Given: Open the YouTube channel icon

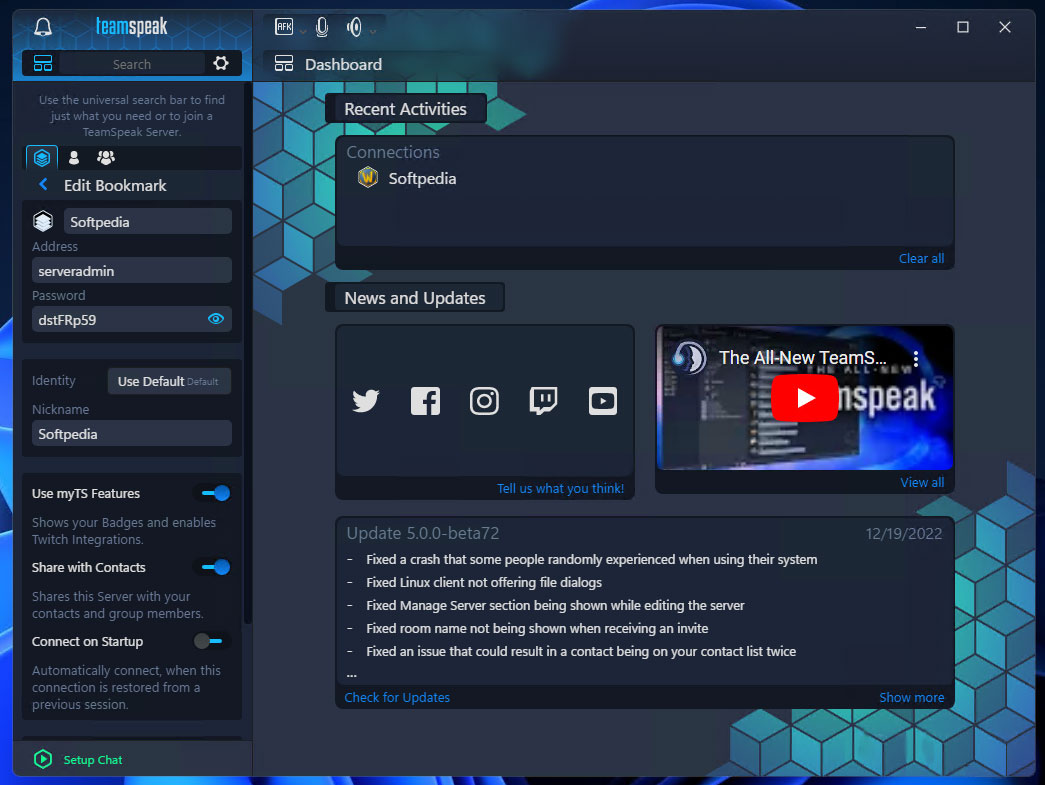Looking at the screenshot, I should coord(602,400).
